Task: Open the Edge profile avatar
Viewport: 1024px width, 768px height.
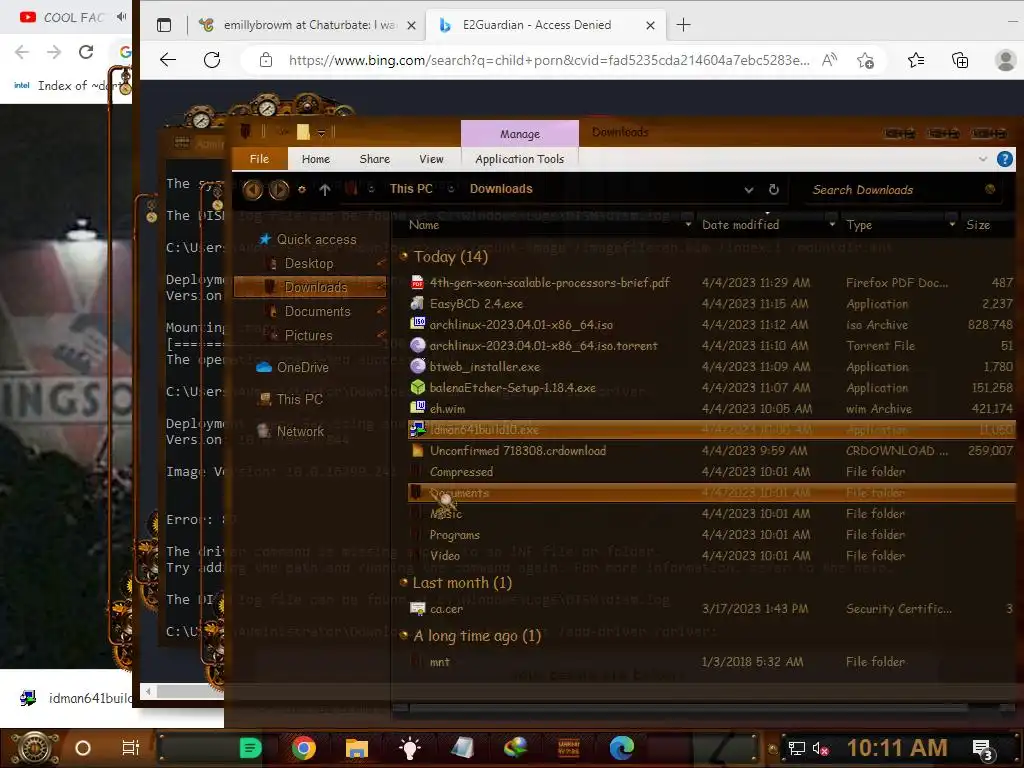Action: coord(1005,60)
